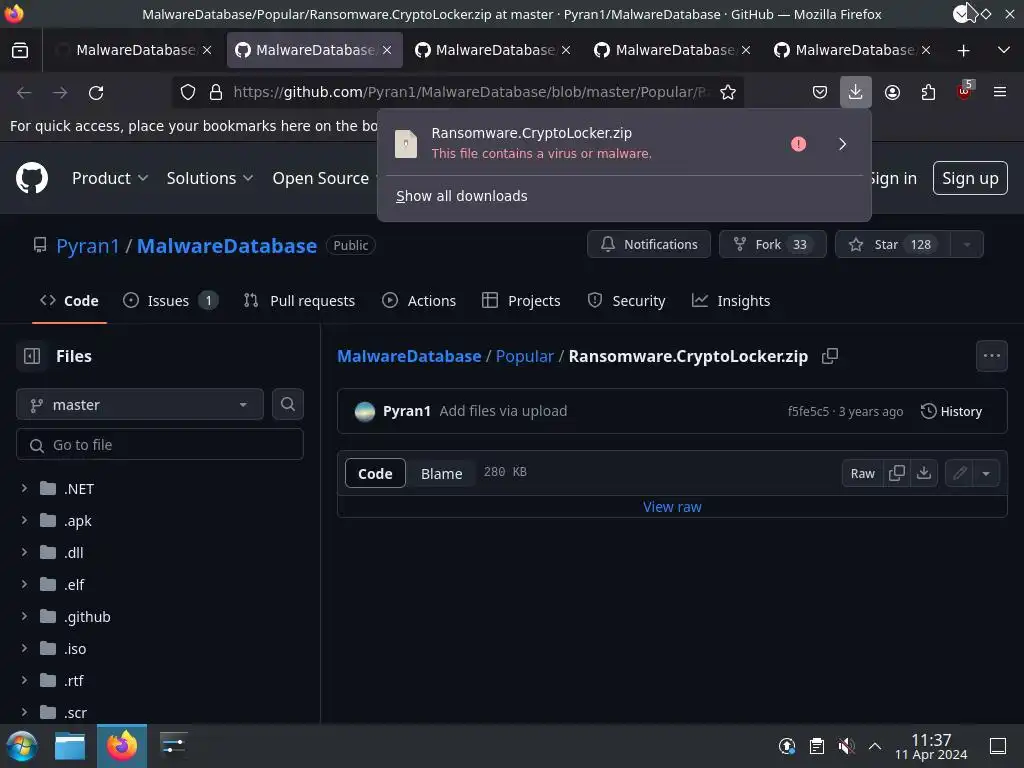
Task: Open the .rtf folder
Action: (x=74, y=680)
